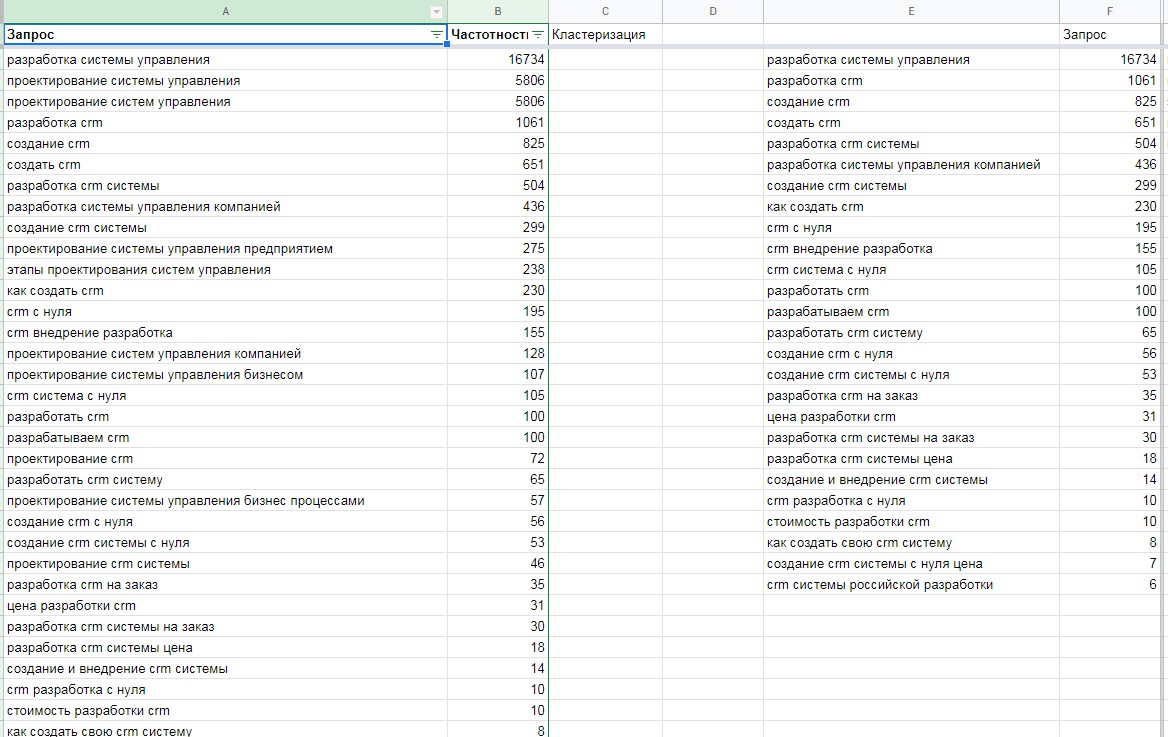Select 'создание crm системы с нуля цена' cell

click(911, 563)
